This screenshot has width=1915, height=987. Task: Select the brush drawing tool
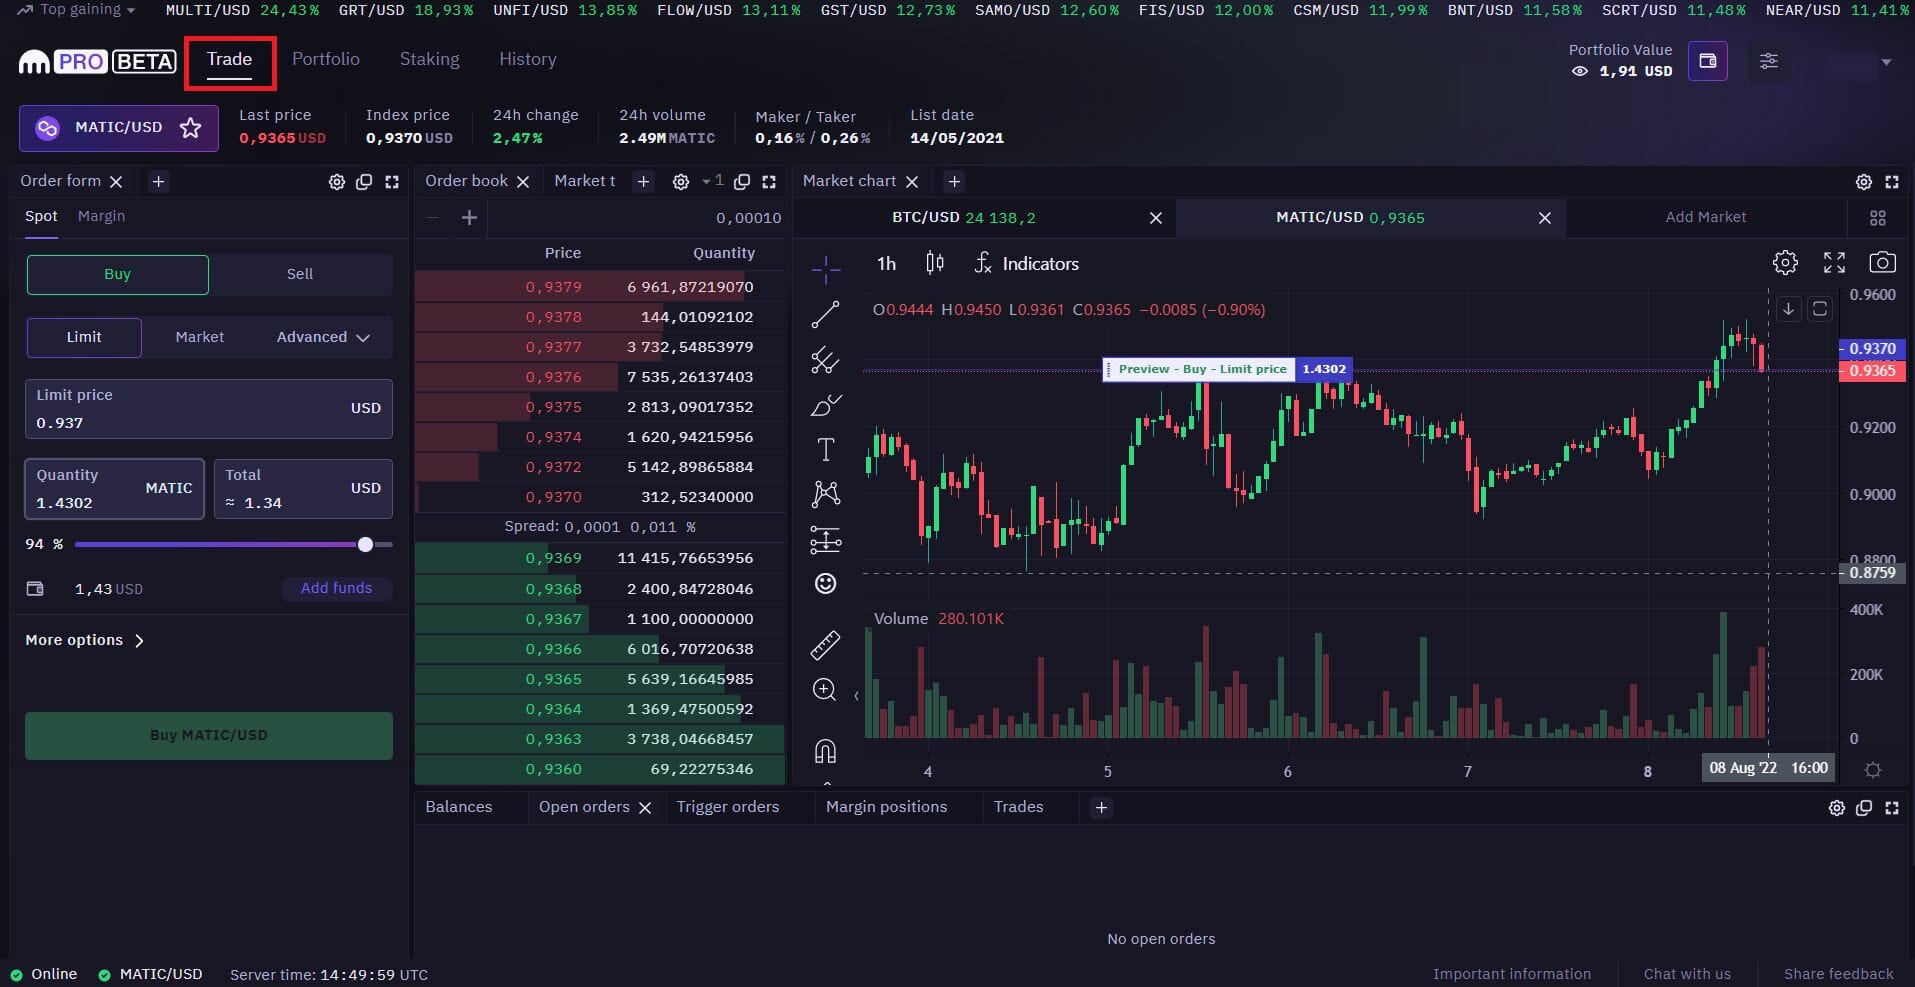[825, 405]
